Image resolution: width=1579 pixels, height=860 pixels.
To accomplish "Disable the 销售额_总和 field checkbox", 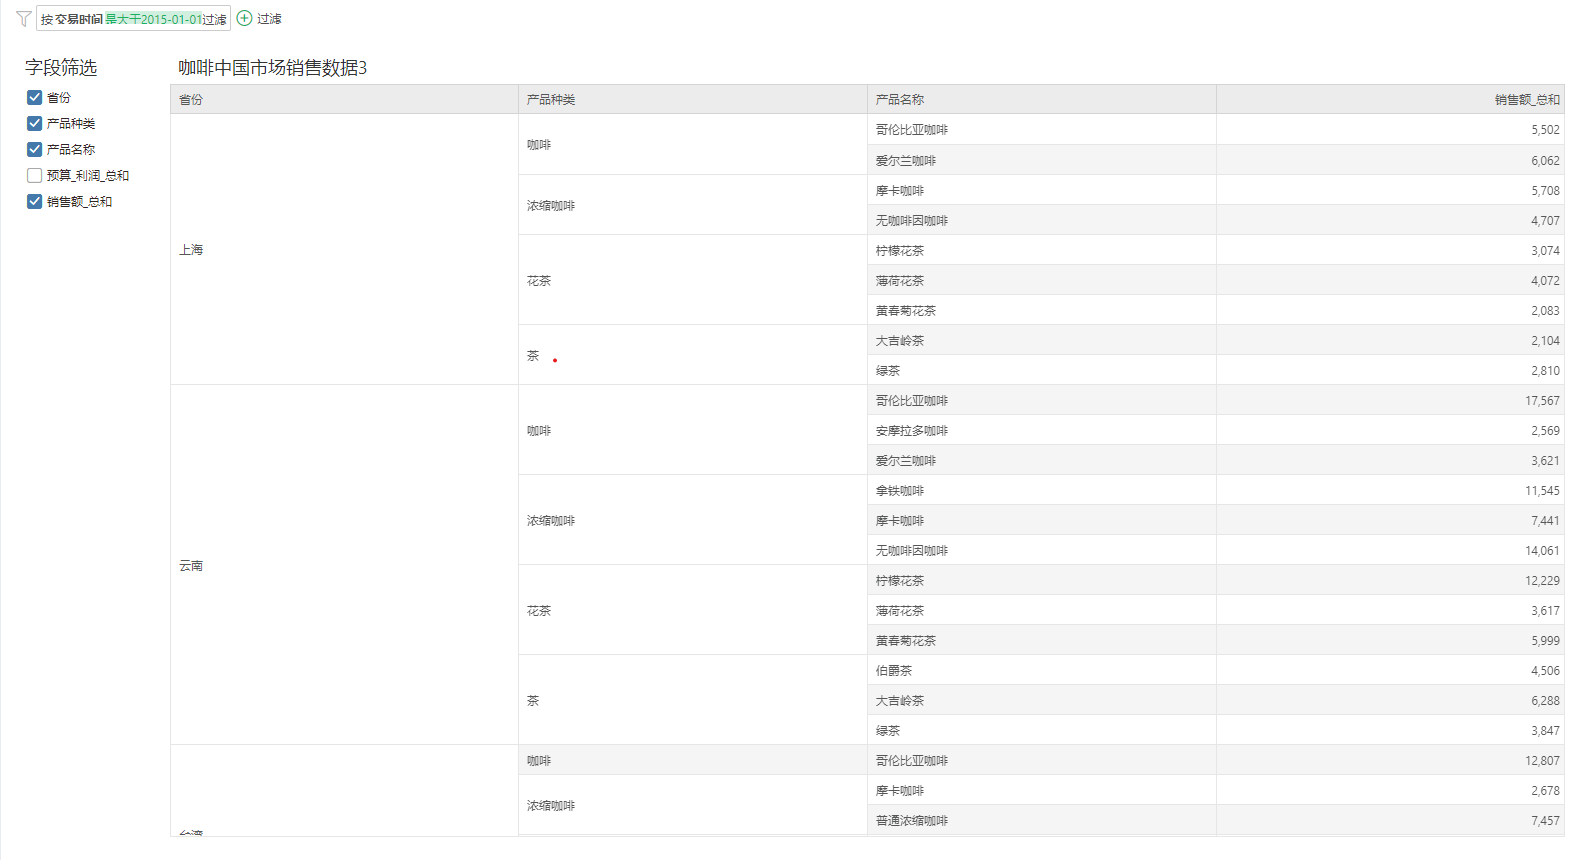I will [x=35, y=201].
